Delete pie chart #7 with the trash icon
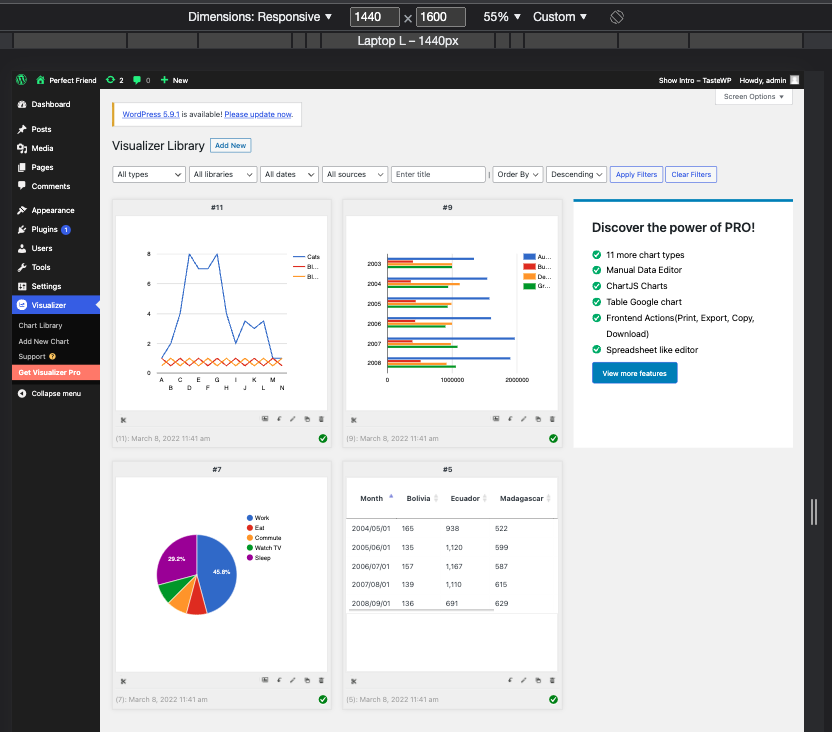This screenshot has width=832, height=732. tap(321, 680)
